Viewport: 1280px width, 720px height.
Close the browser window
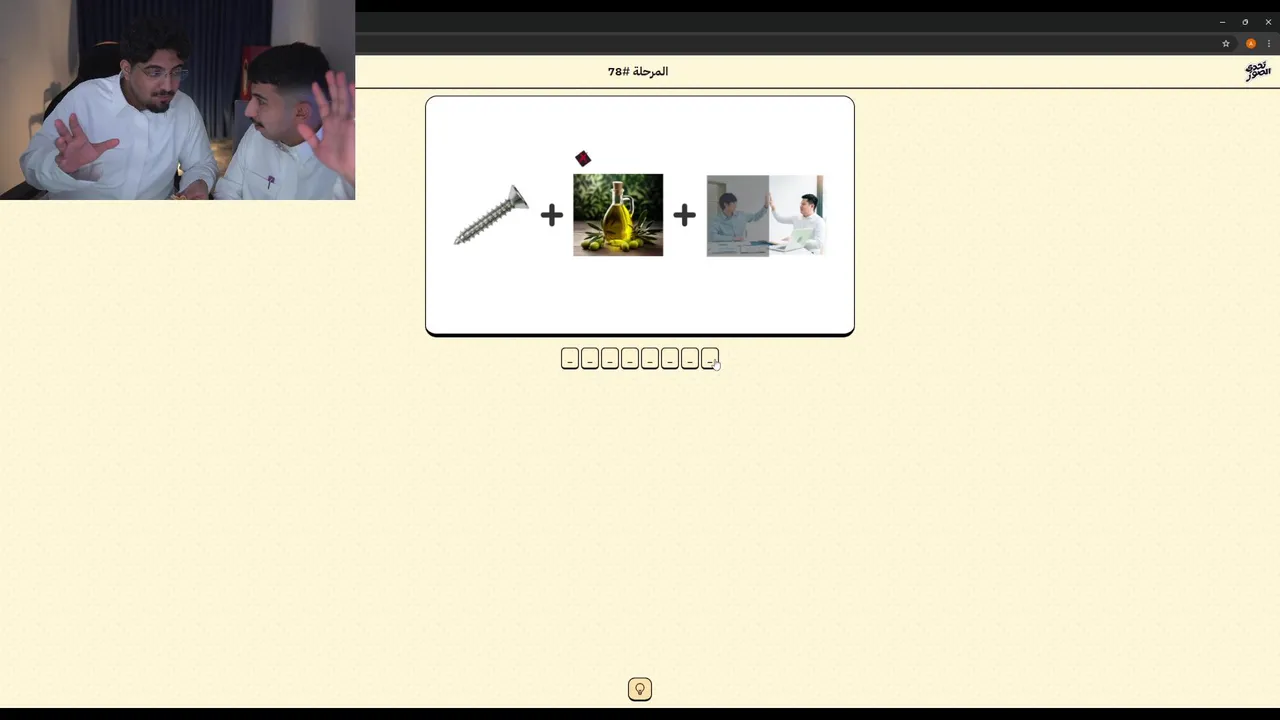1268,22
